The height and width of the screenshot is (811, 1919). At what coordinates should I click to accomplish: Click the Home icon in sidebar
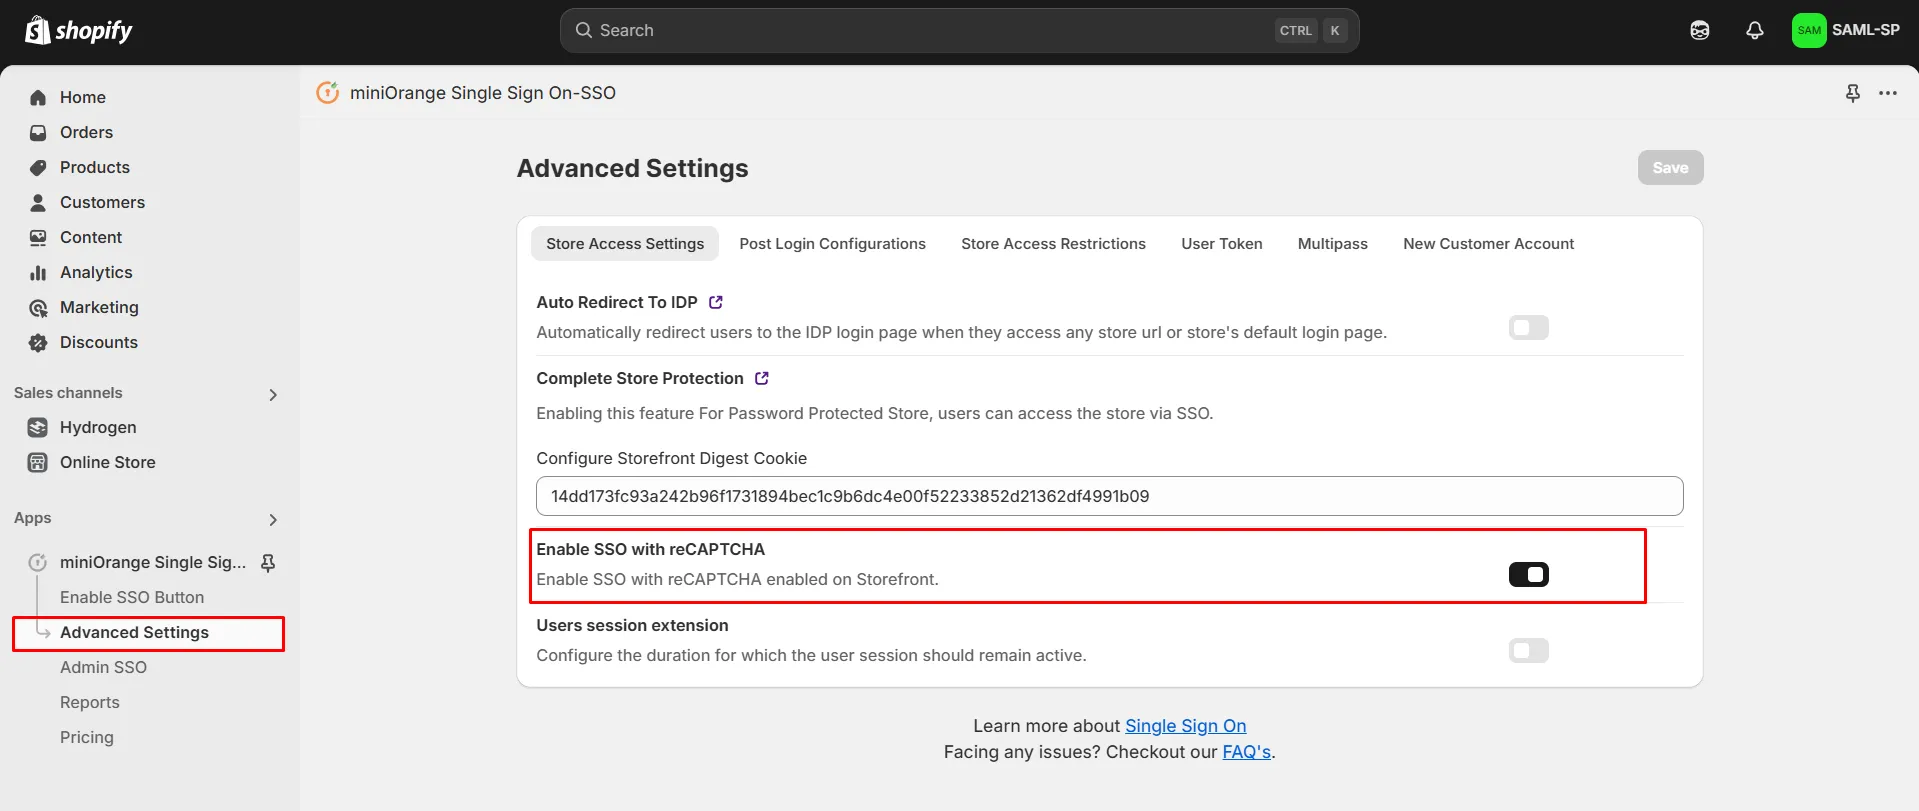pyautogui.click(x=38, y=97)
